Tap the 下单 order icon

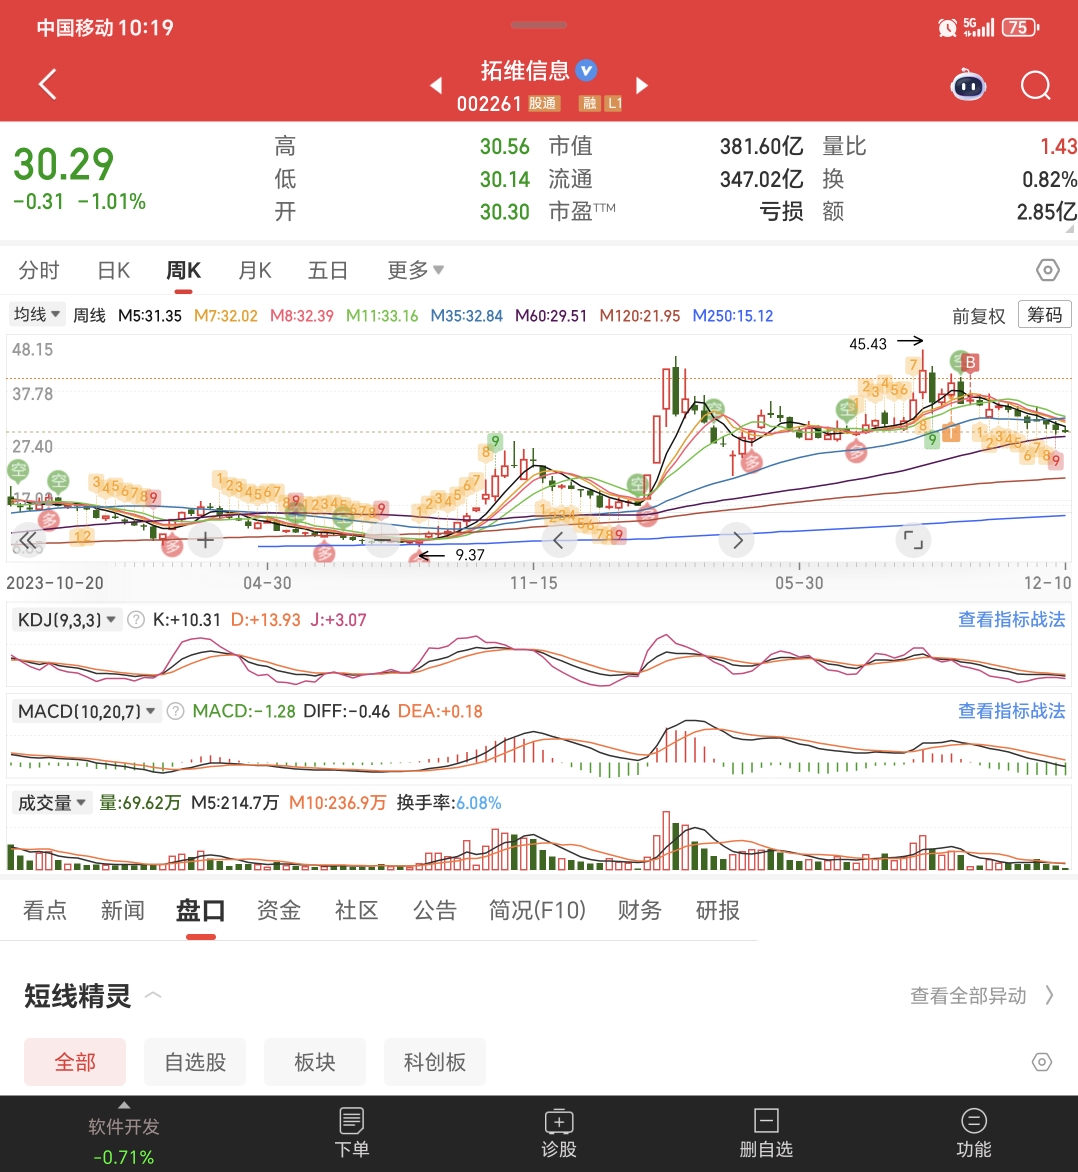351,1120
